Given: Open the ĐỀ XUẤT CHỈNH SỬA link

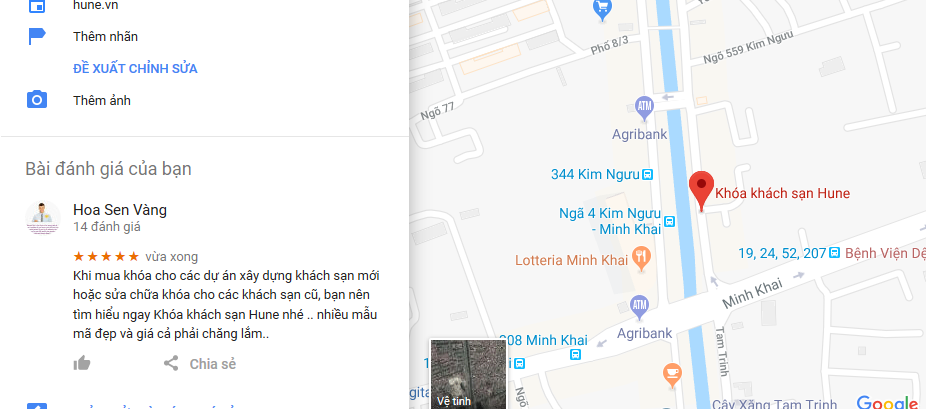Looking at the screenshot, I should (x=135, y=68).
